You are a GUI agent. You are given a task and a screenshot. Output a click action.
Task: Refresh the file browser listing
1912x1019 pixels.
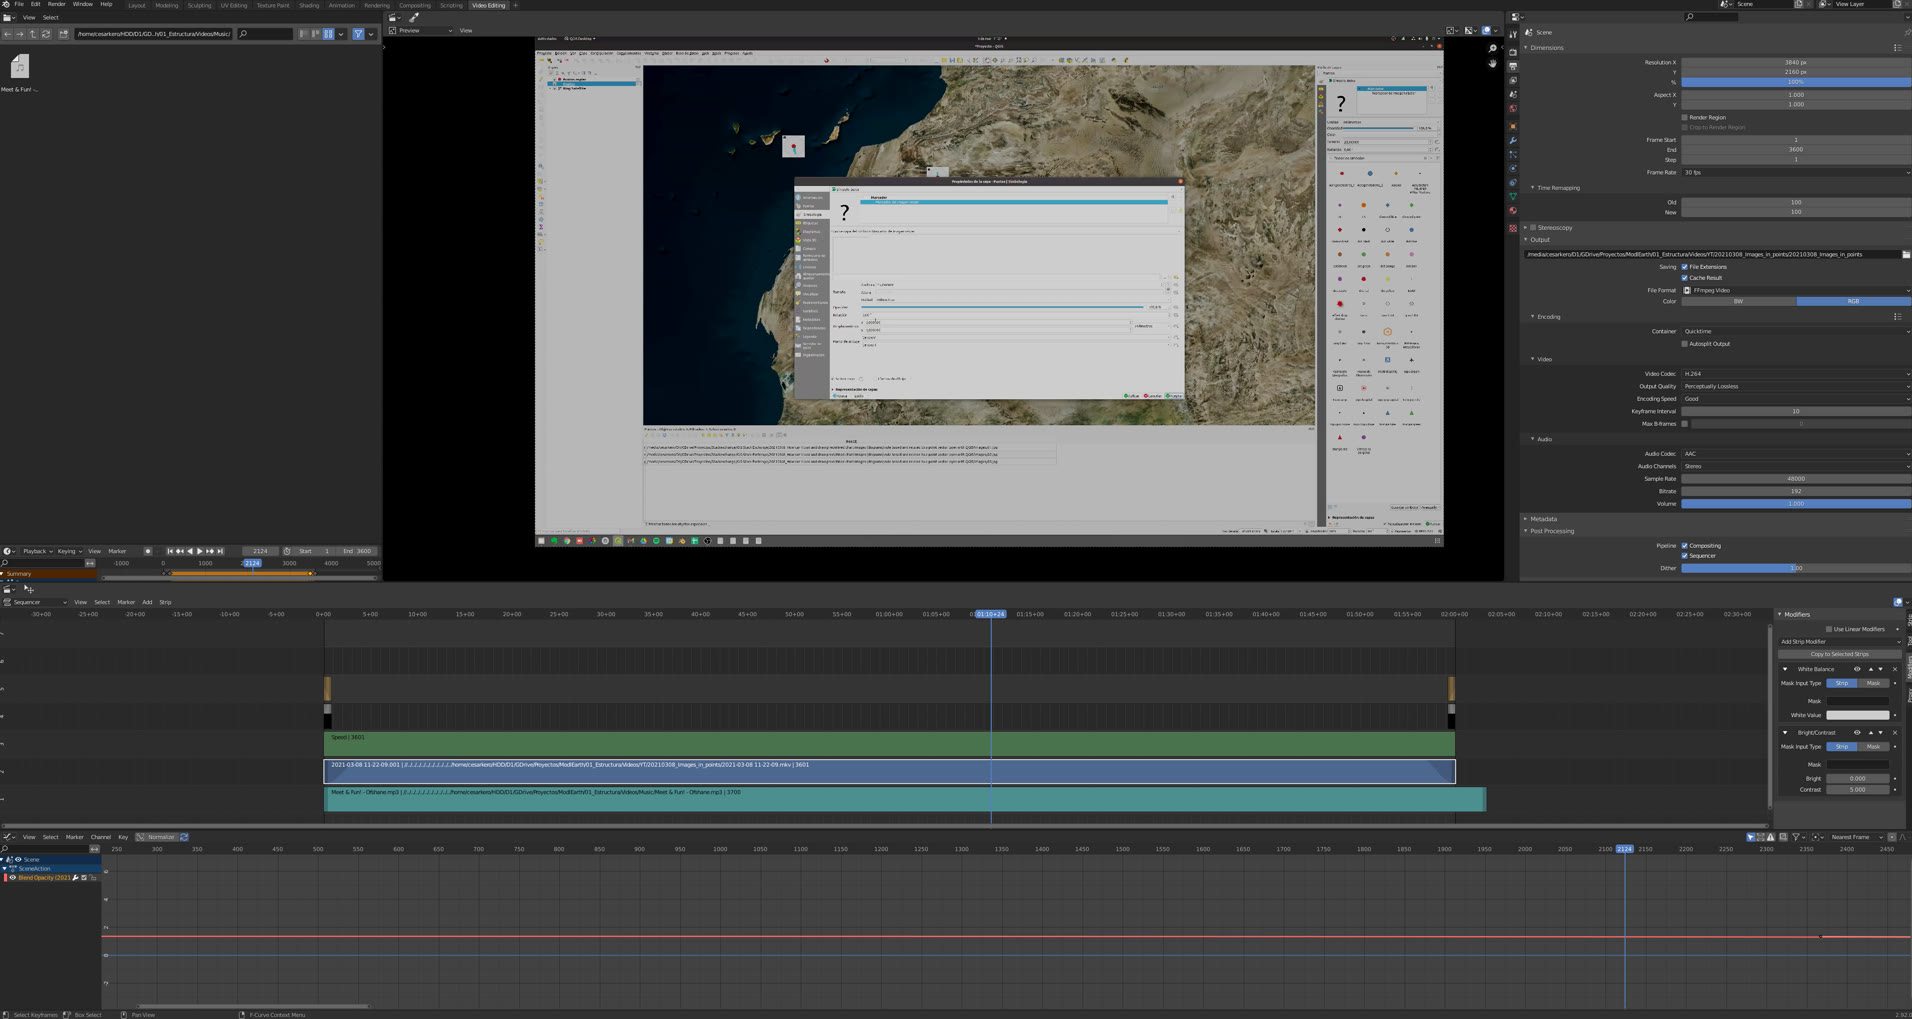[x=46, y=34]
